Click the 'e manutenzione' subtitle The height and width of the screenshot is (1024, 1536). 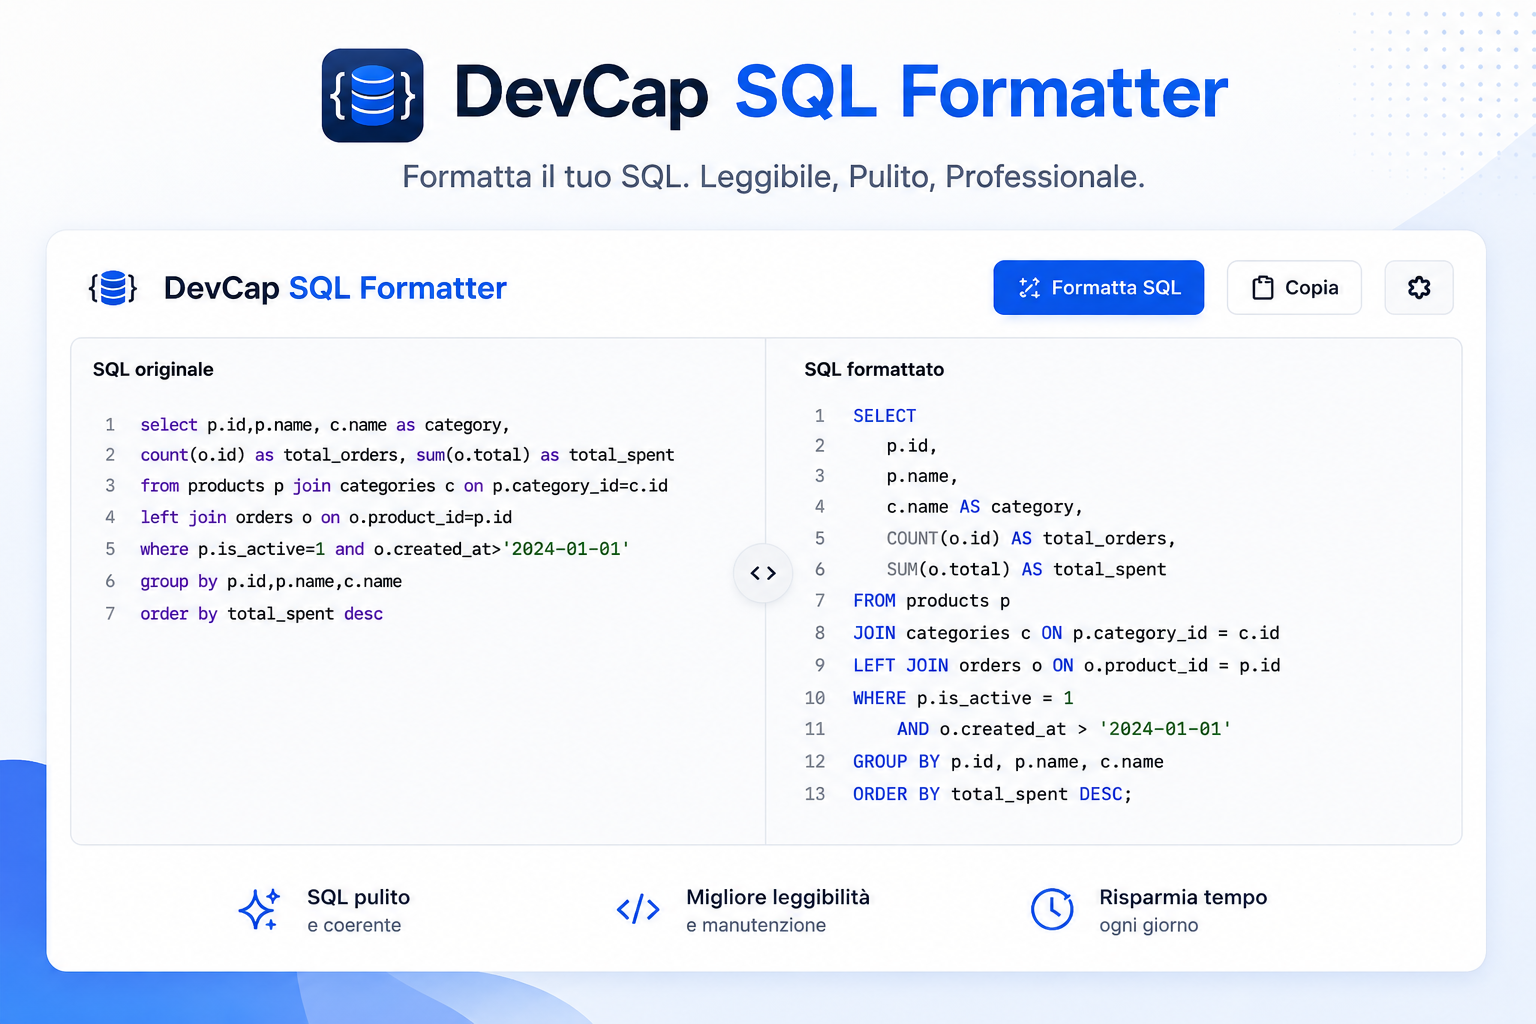click(x=756, y=925)
